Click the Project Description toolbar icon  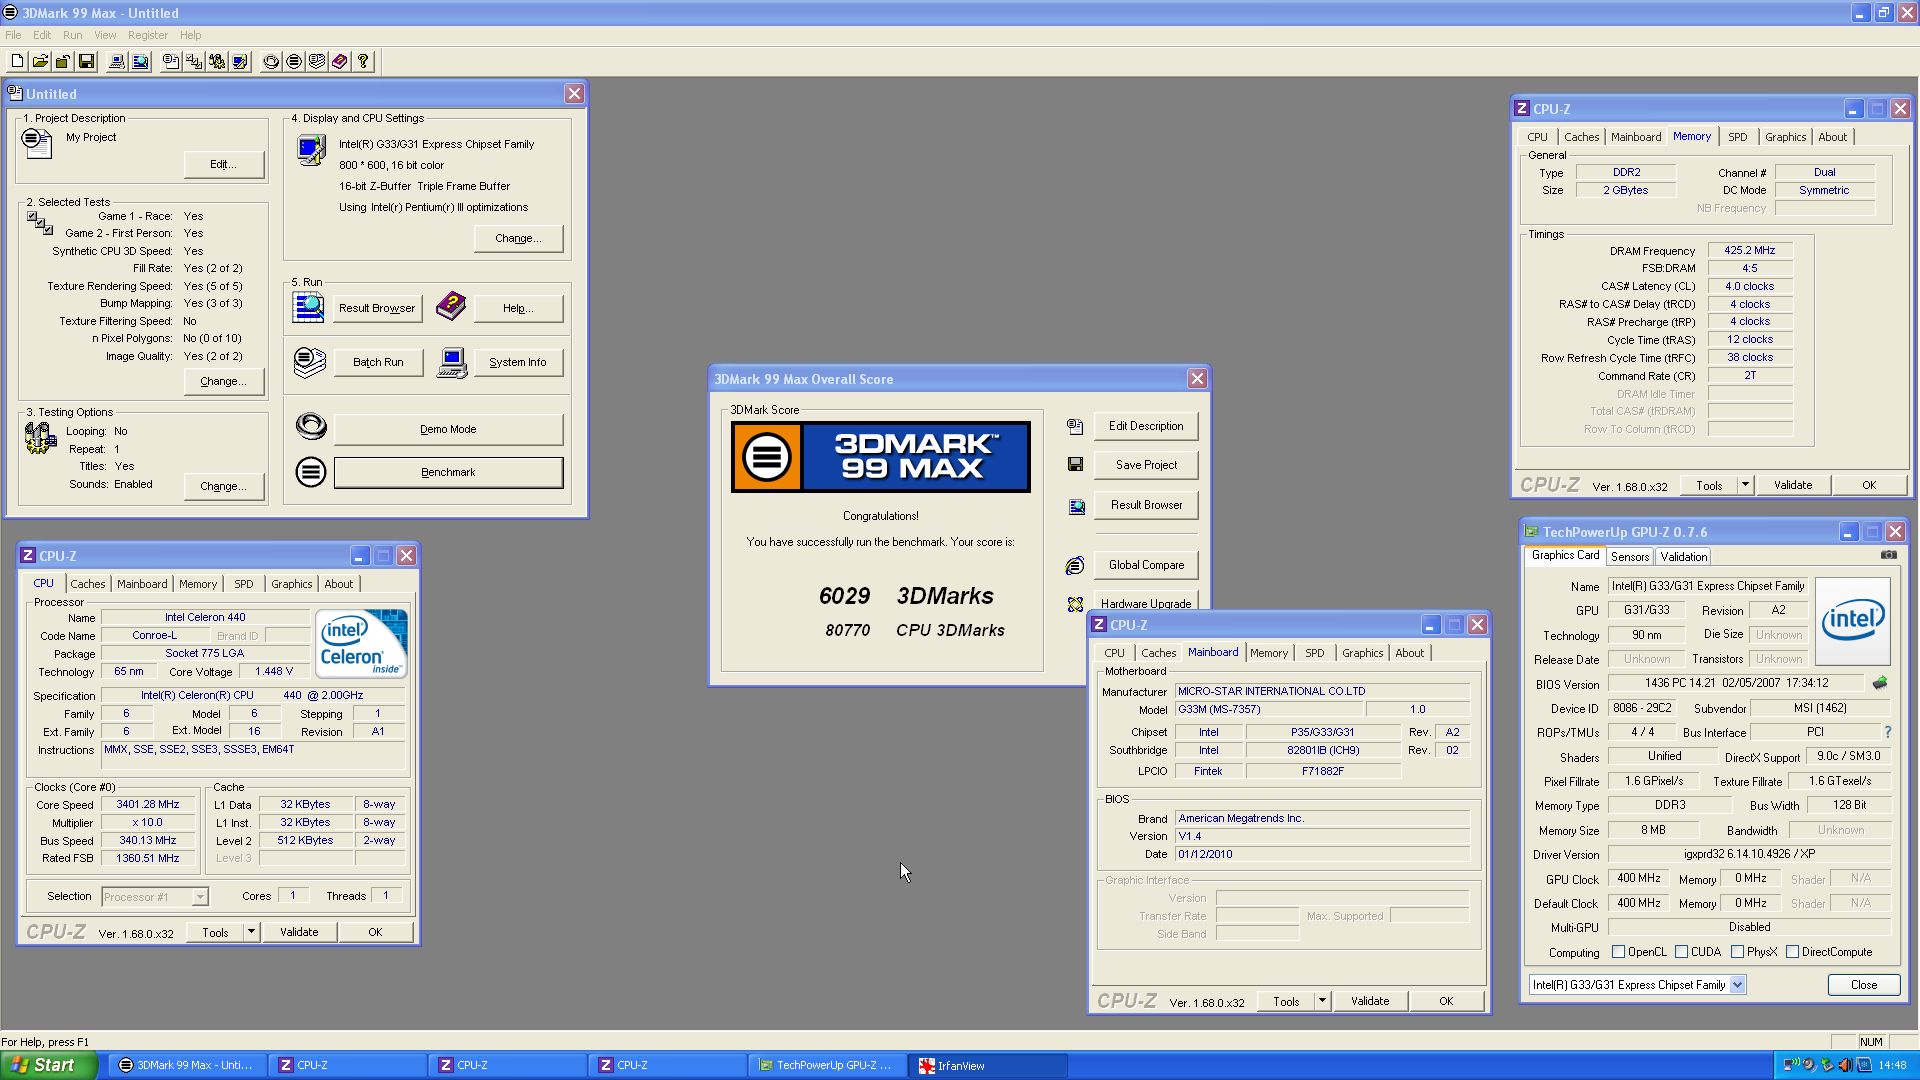(x=171, y=62)
